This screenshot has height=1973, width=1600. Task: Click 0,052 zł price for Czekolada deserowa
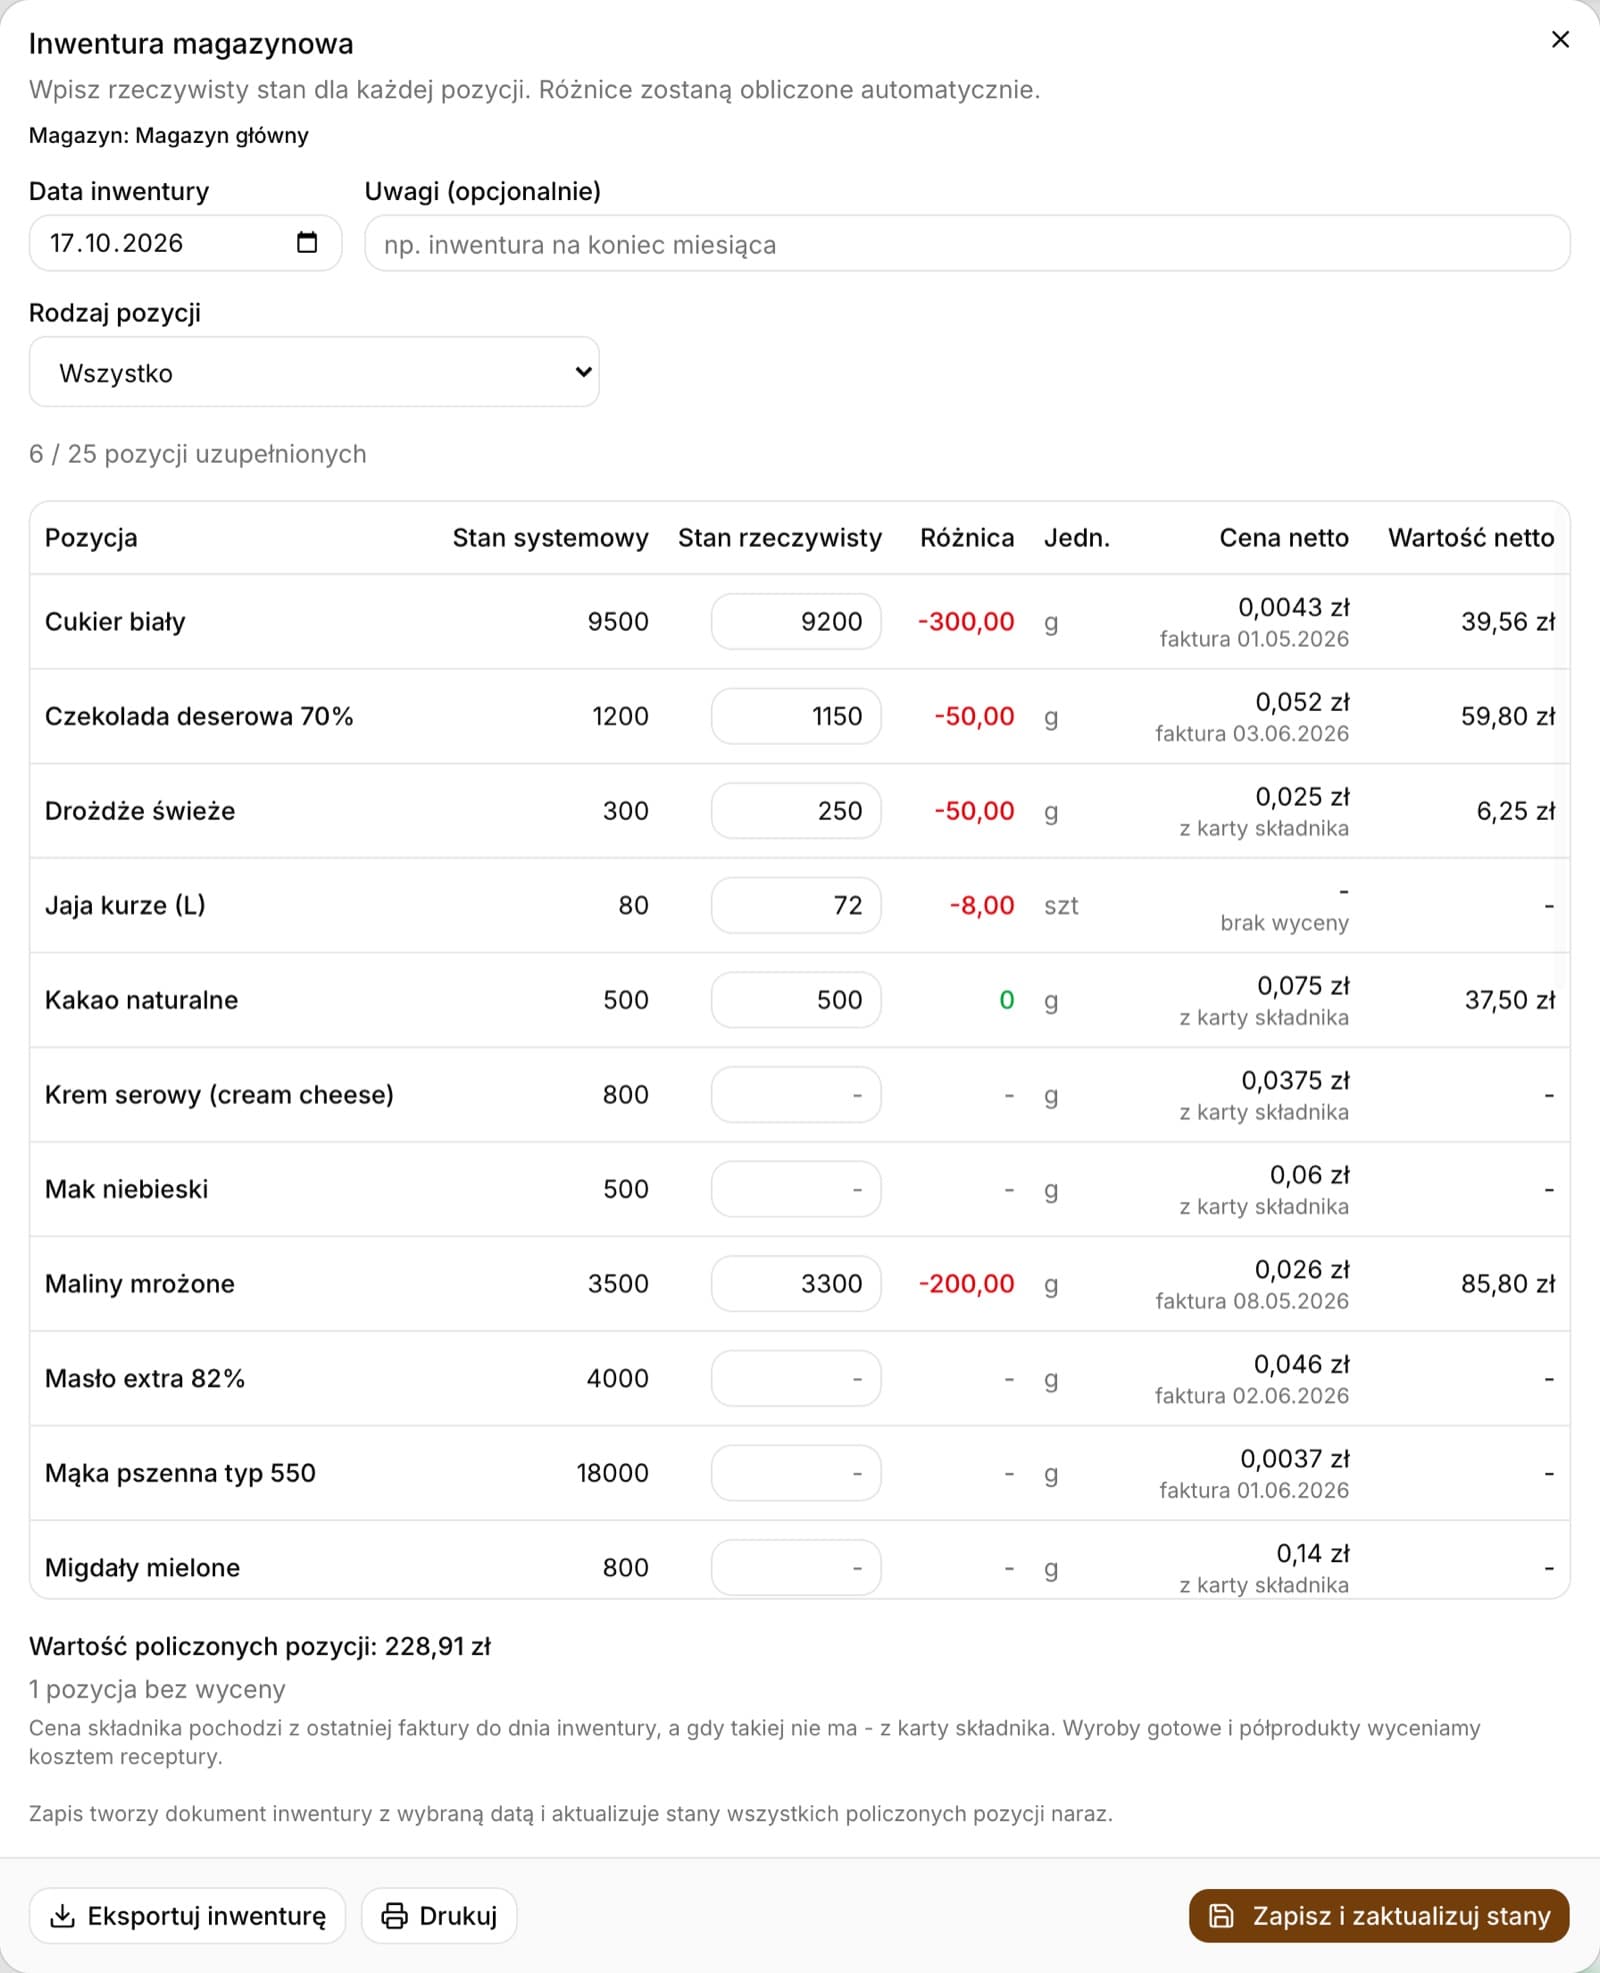1302,702
